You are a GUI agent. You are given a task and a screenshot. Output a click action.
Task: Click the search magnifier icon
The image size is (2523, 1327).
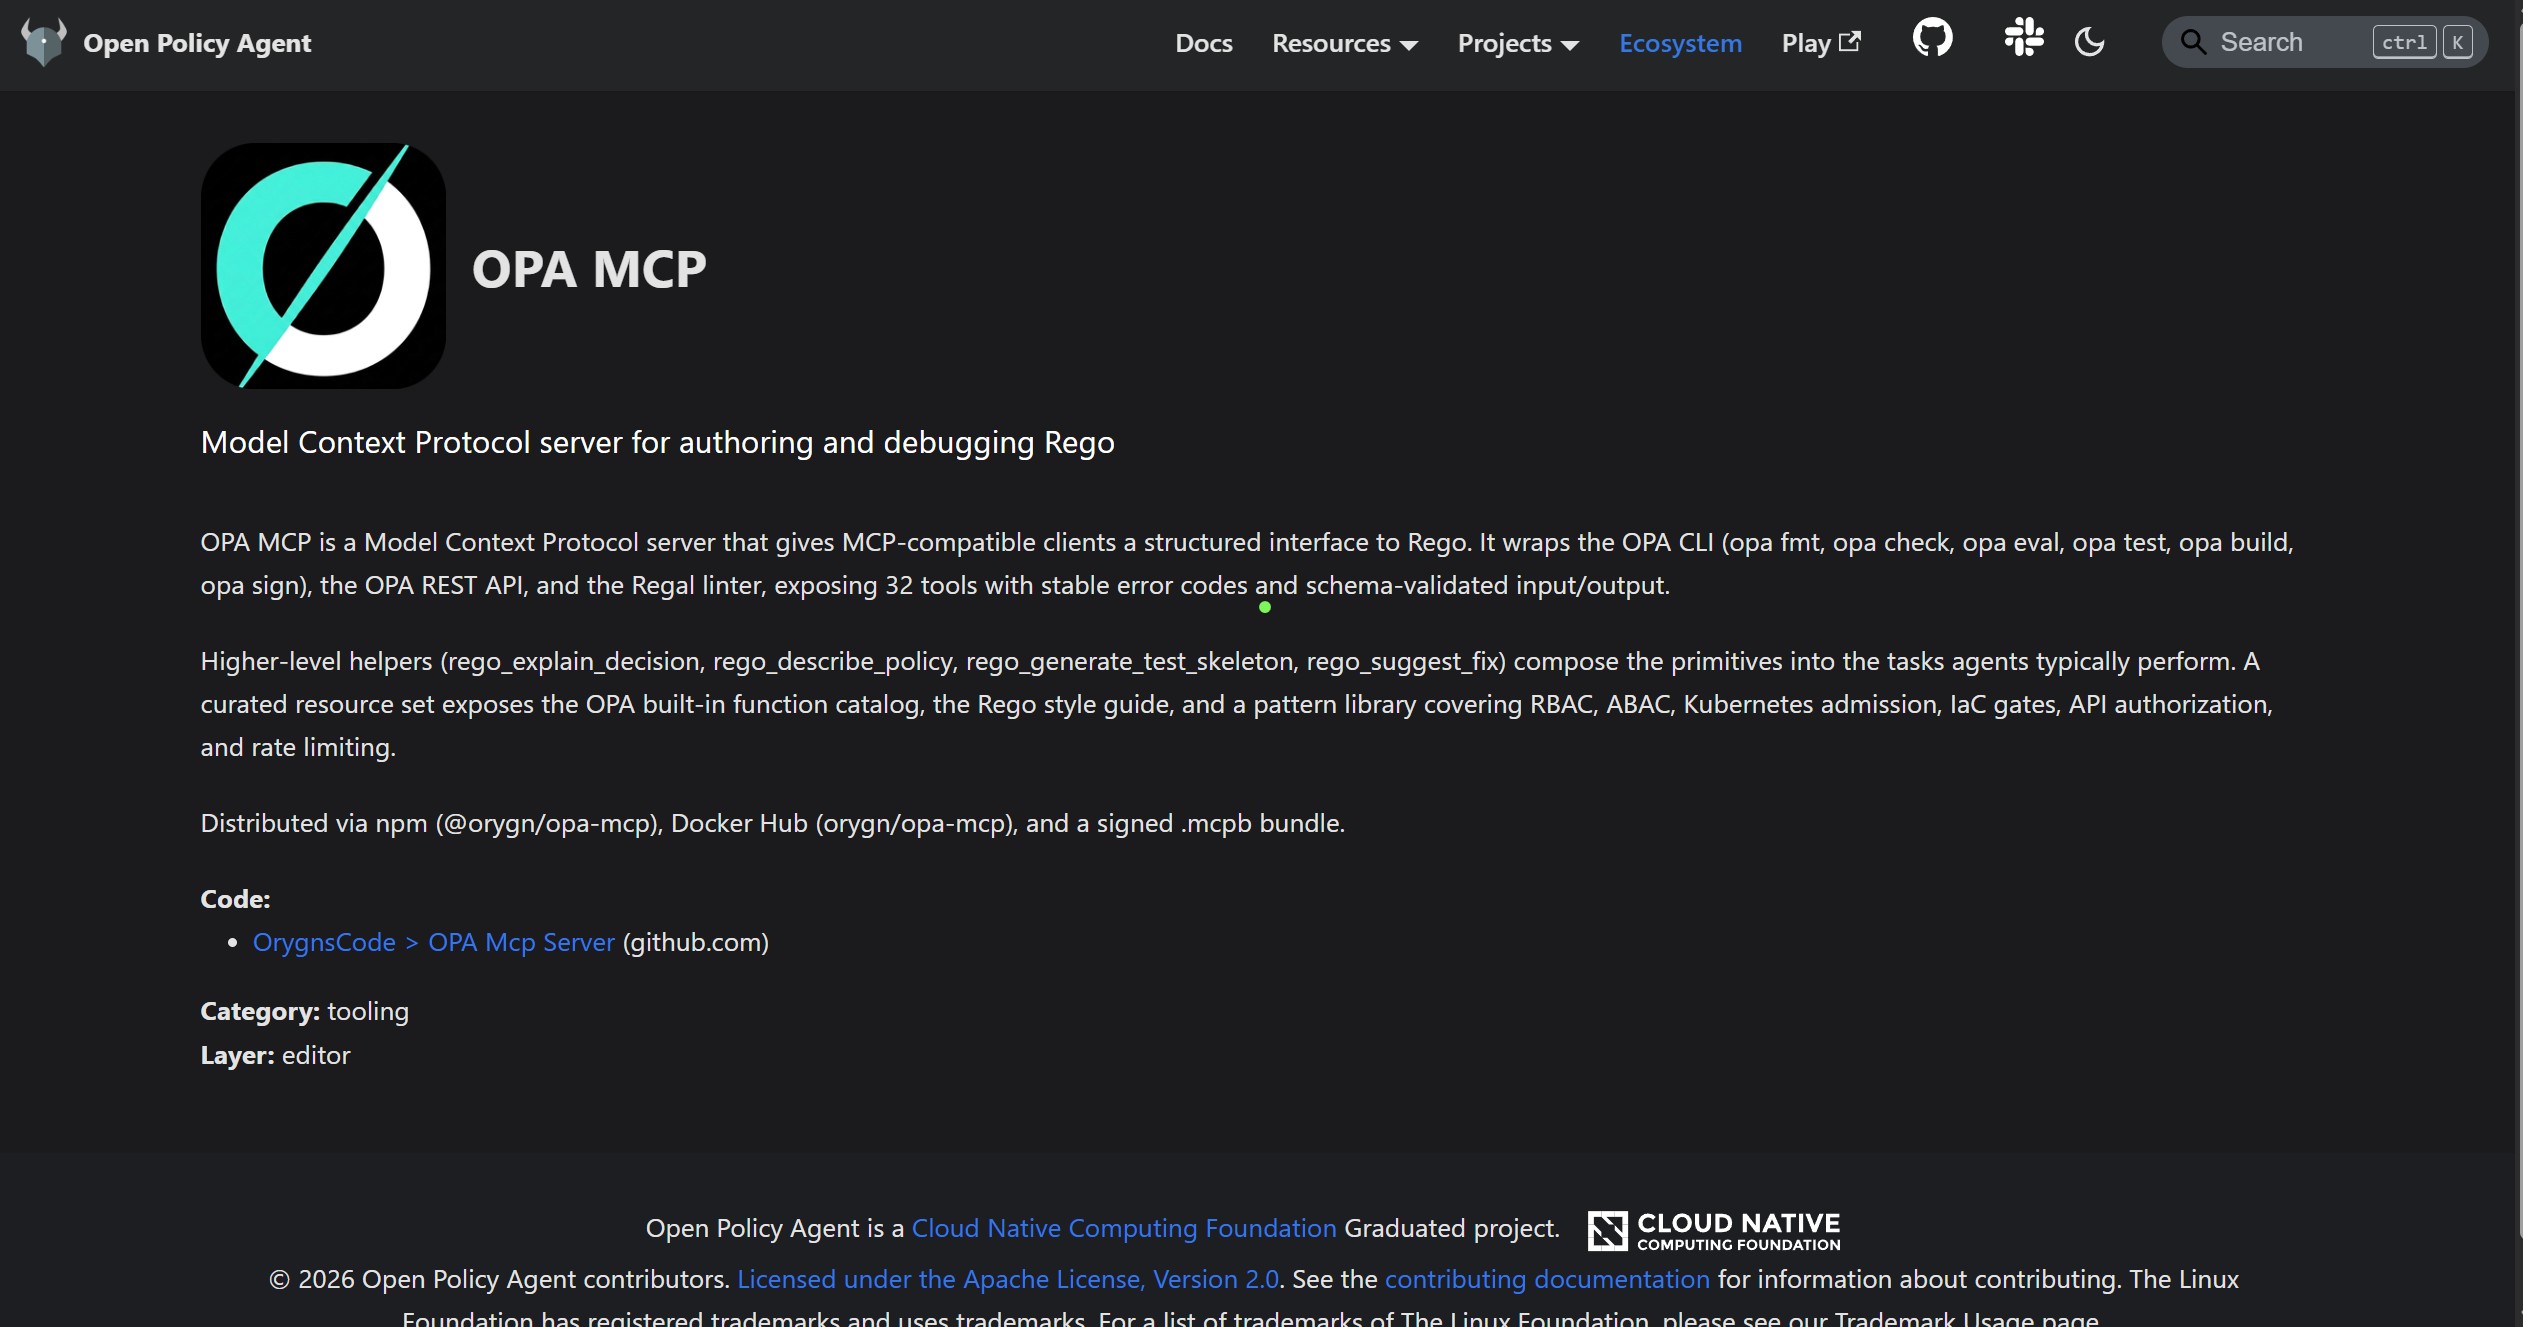coord(2193,42)
